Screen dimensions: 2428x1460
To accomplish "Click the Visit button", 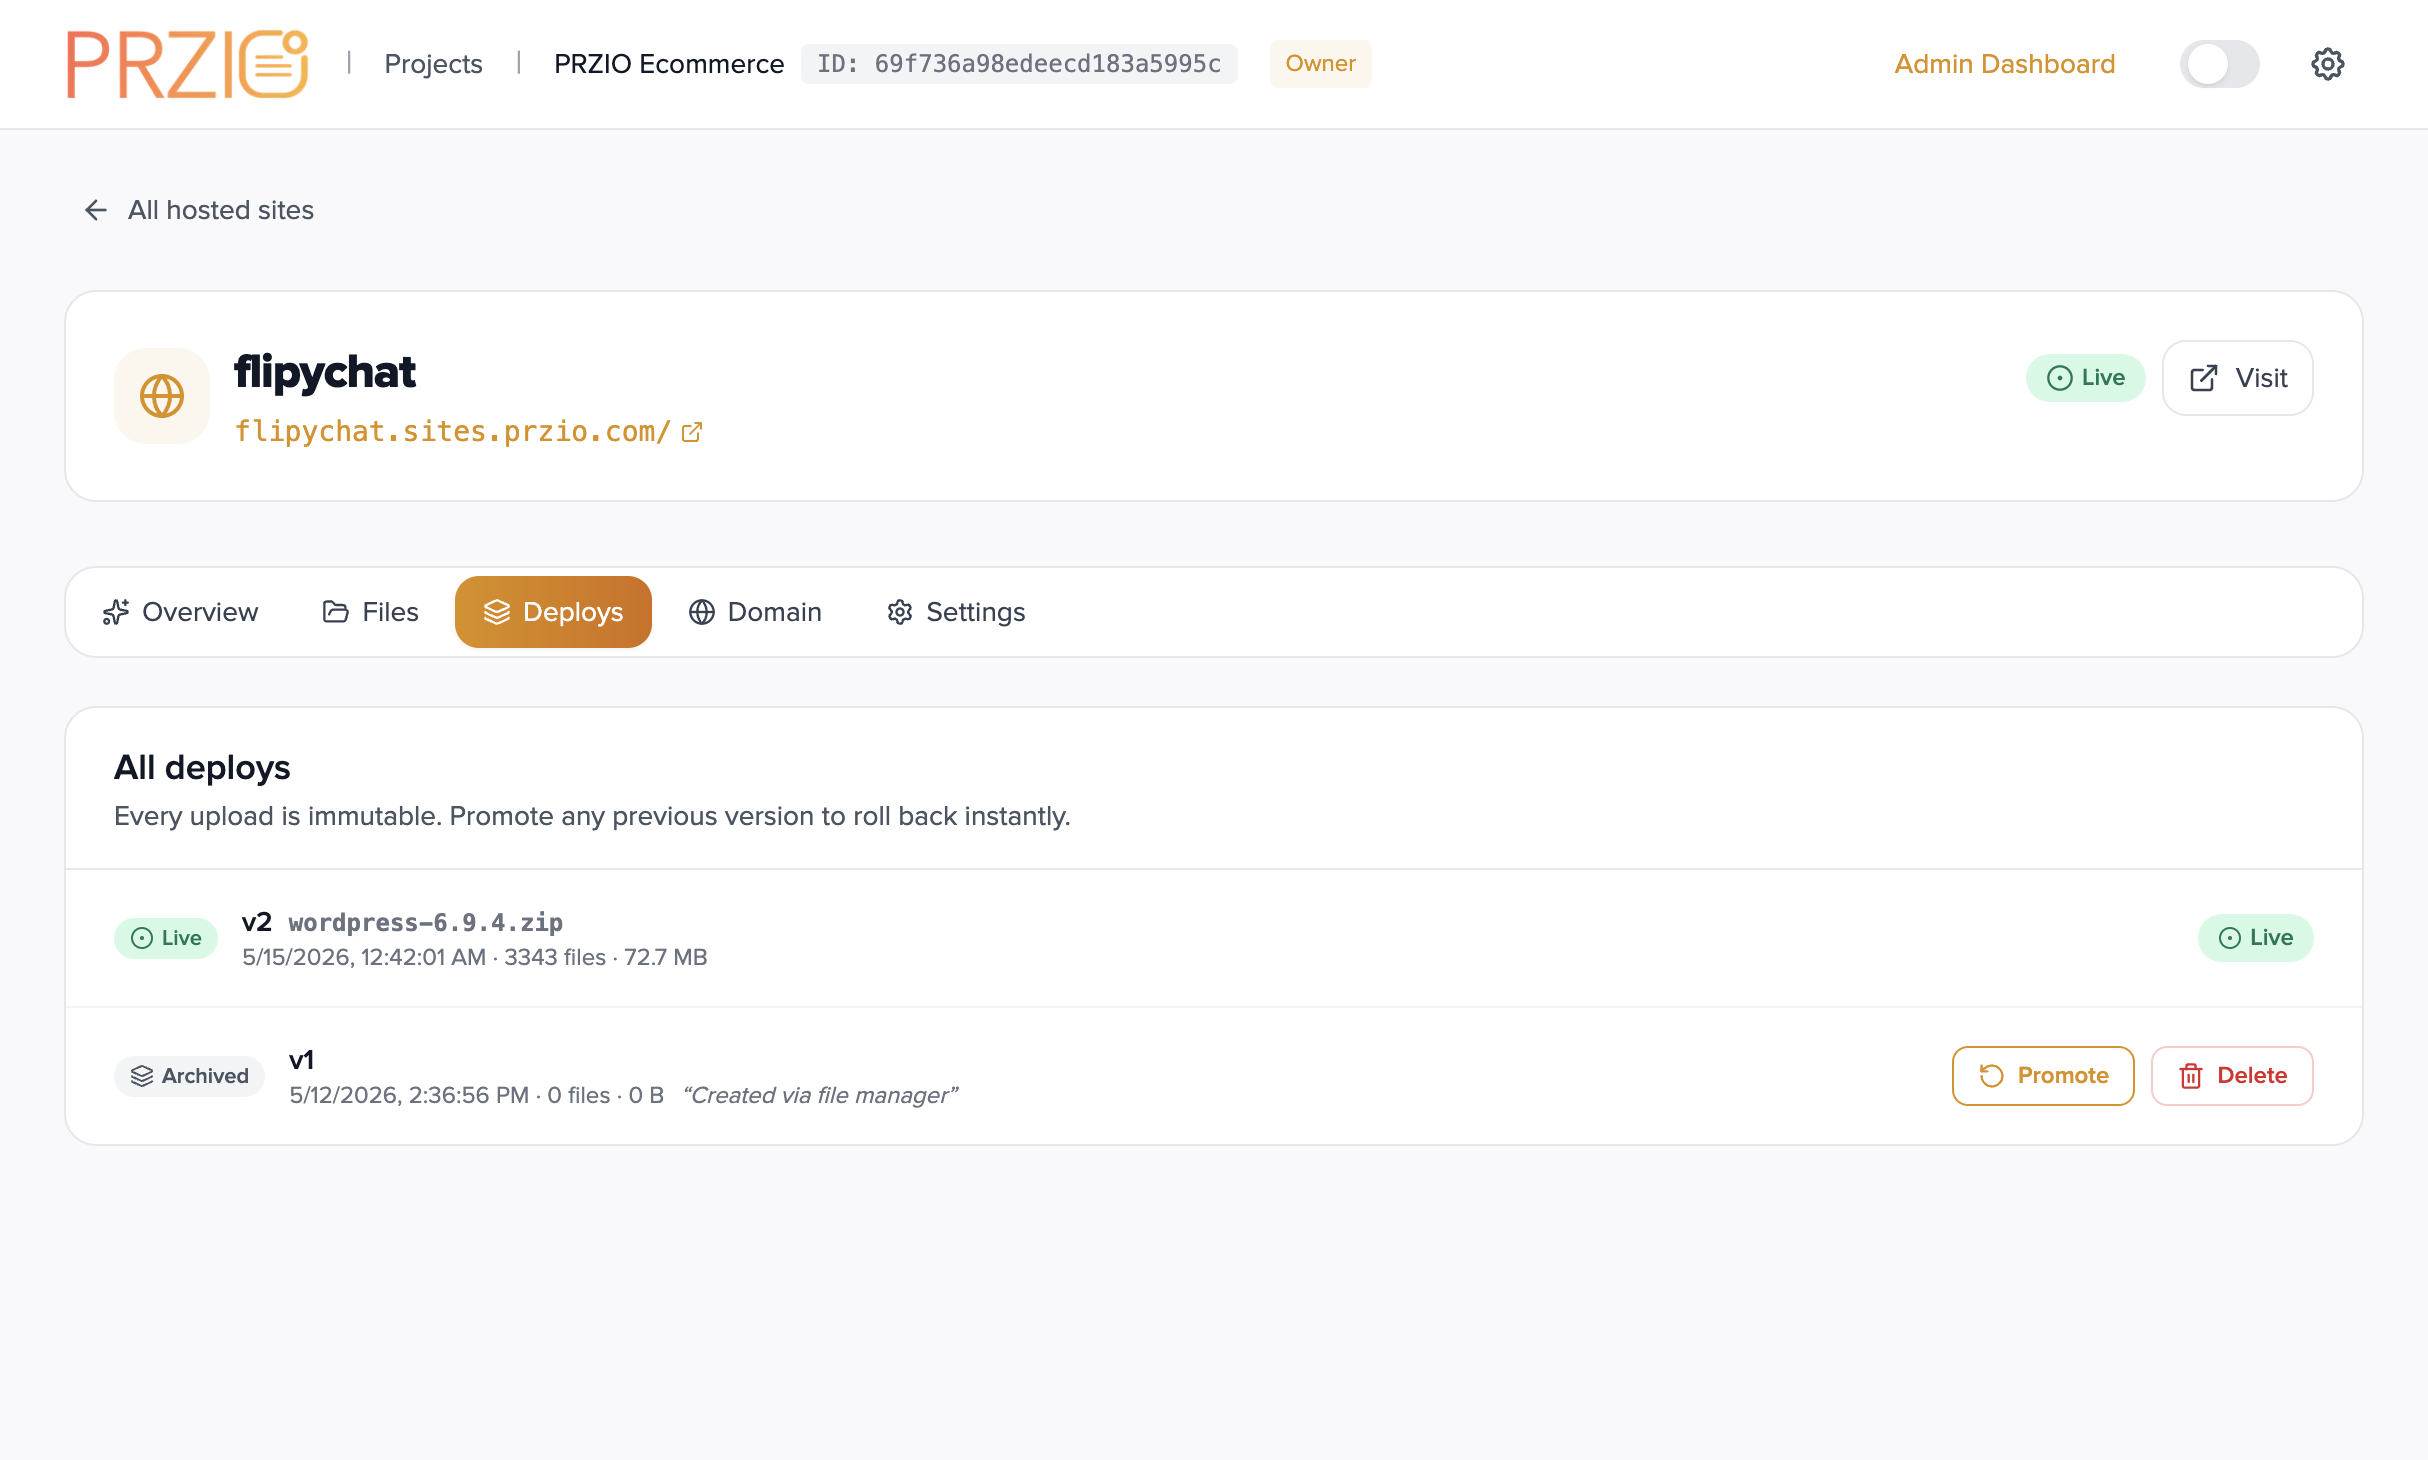I will click(2238, 378).
